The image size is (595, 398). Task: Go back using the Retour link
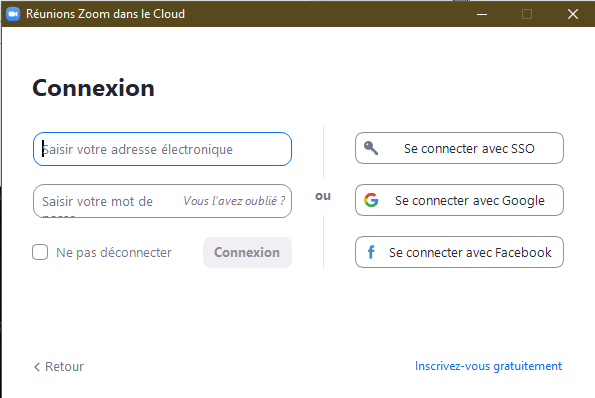pyautogui.click(x=64, y=367)
